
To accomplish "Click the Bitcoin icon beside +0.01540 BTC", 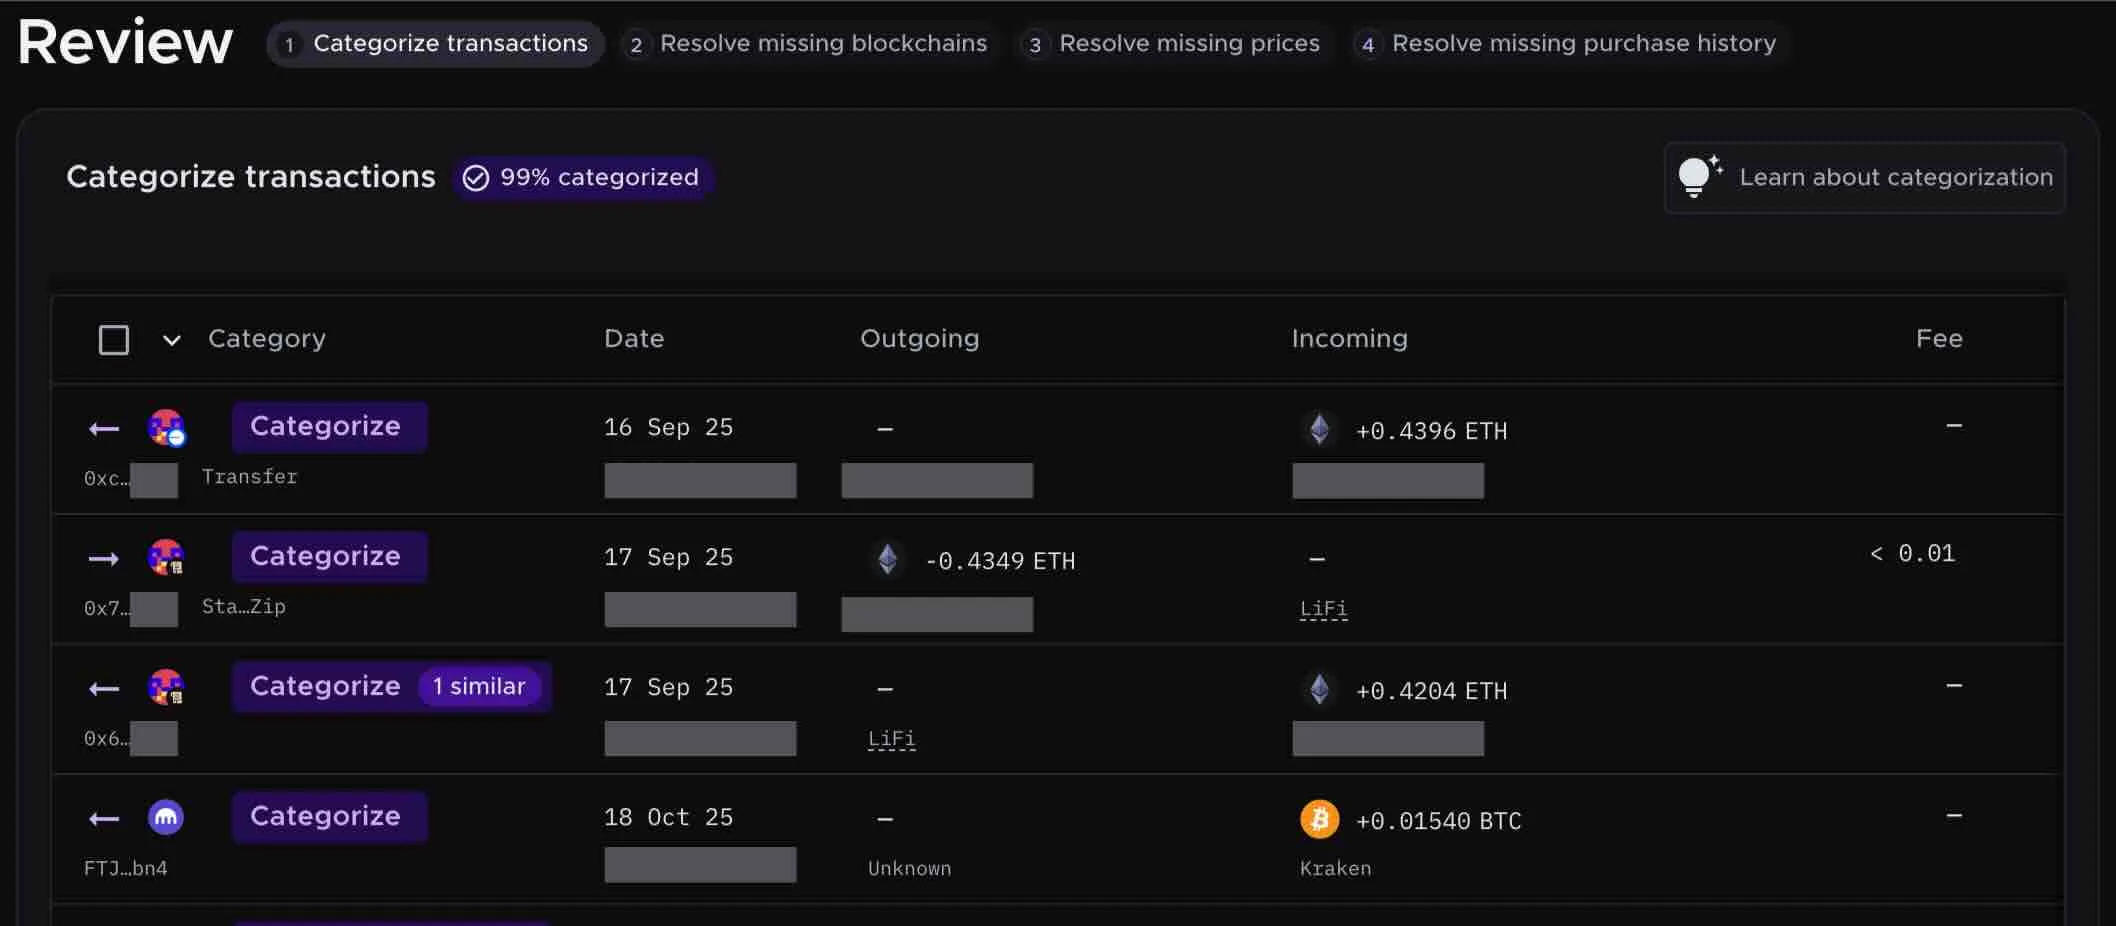I will tap(1320, 819).
